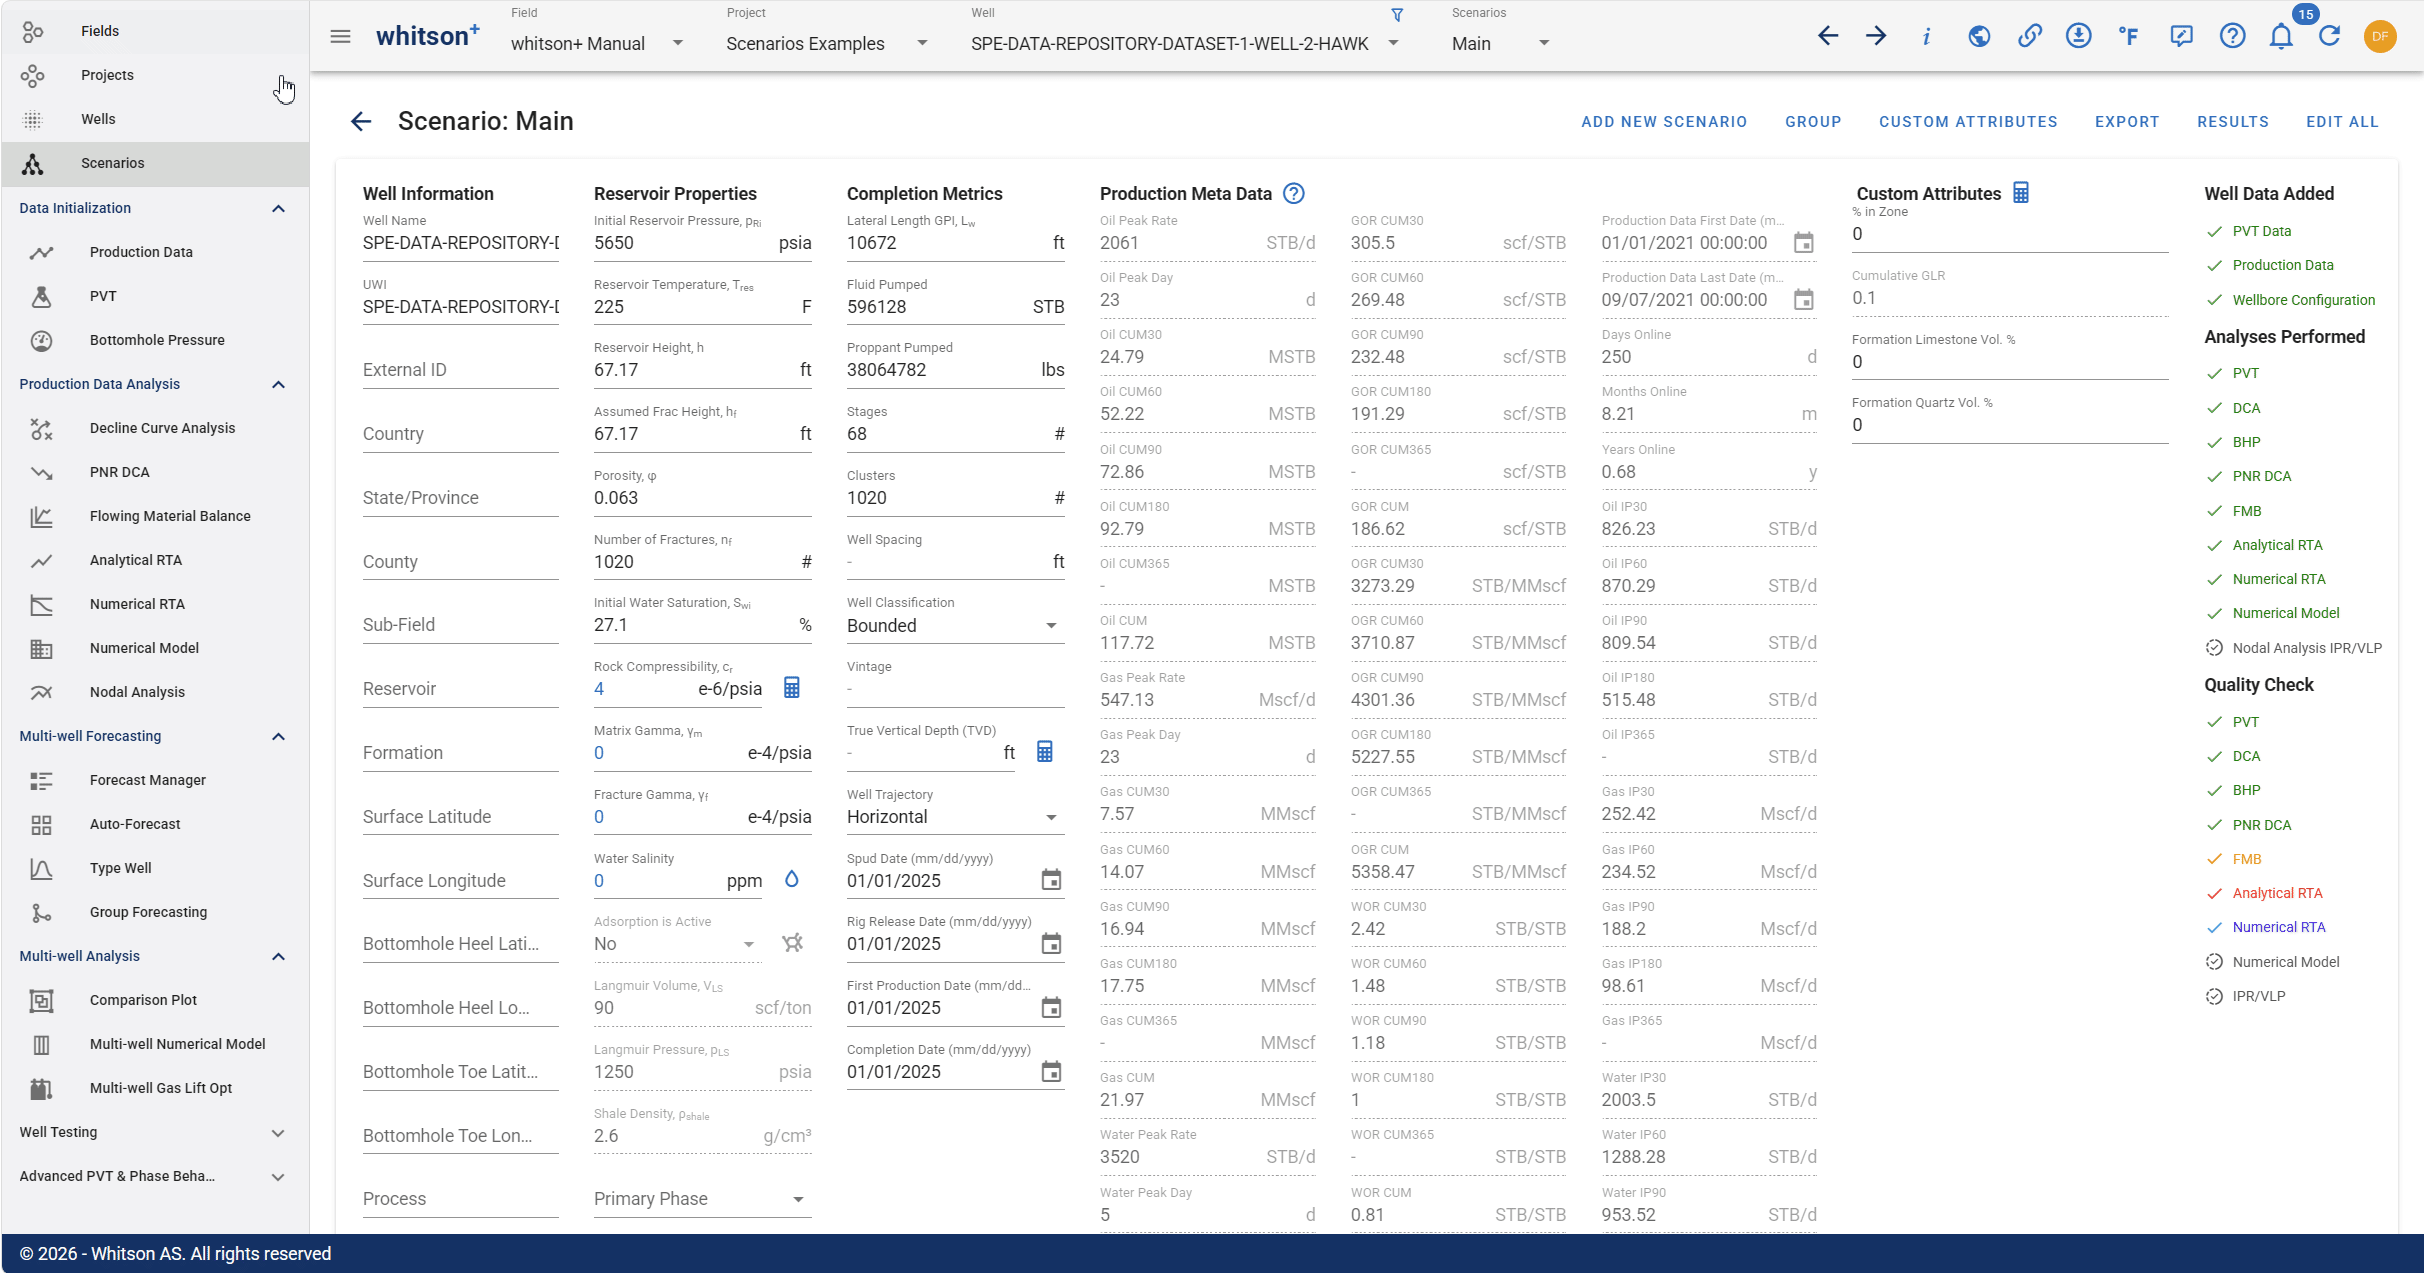Click Nodal Analysis IPR/VLP under Analyses Performed
The width and height of the screenshot is (2424, 1273).
pyautogui.click(x=2307, y=648)
